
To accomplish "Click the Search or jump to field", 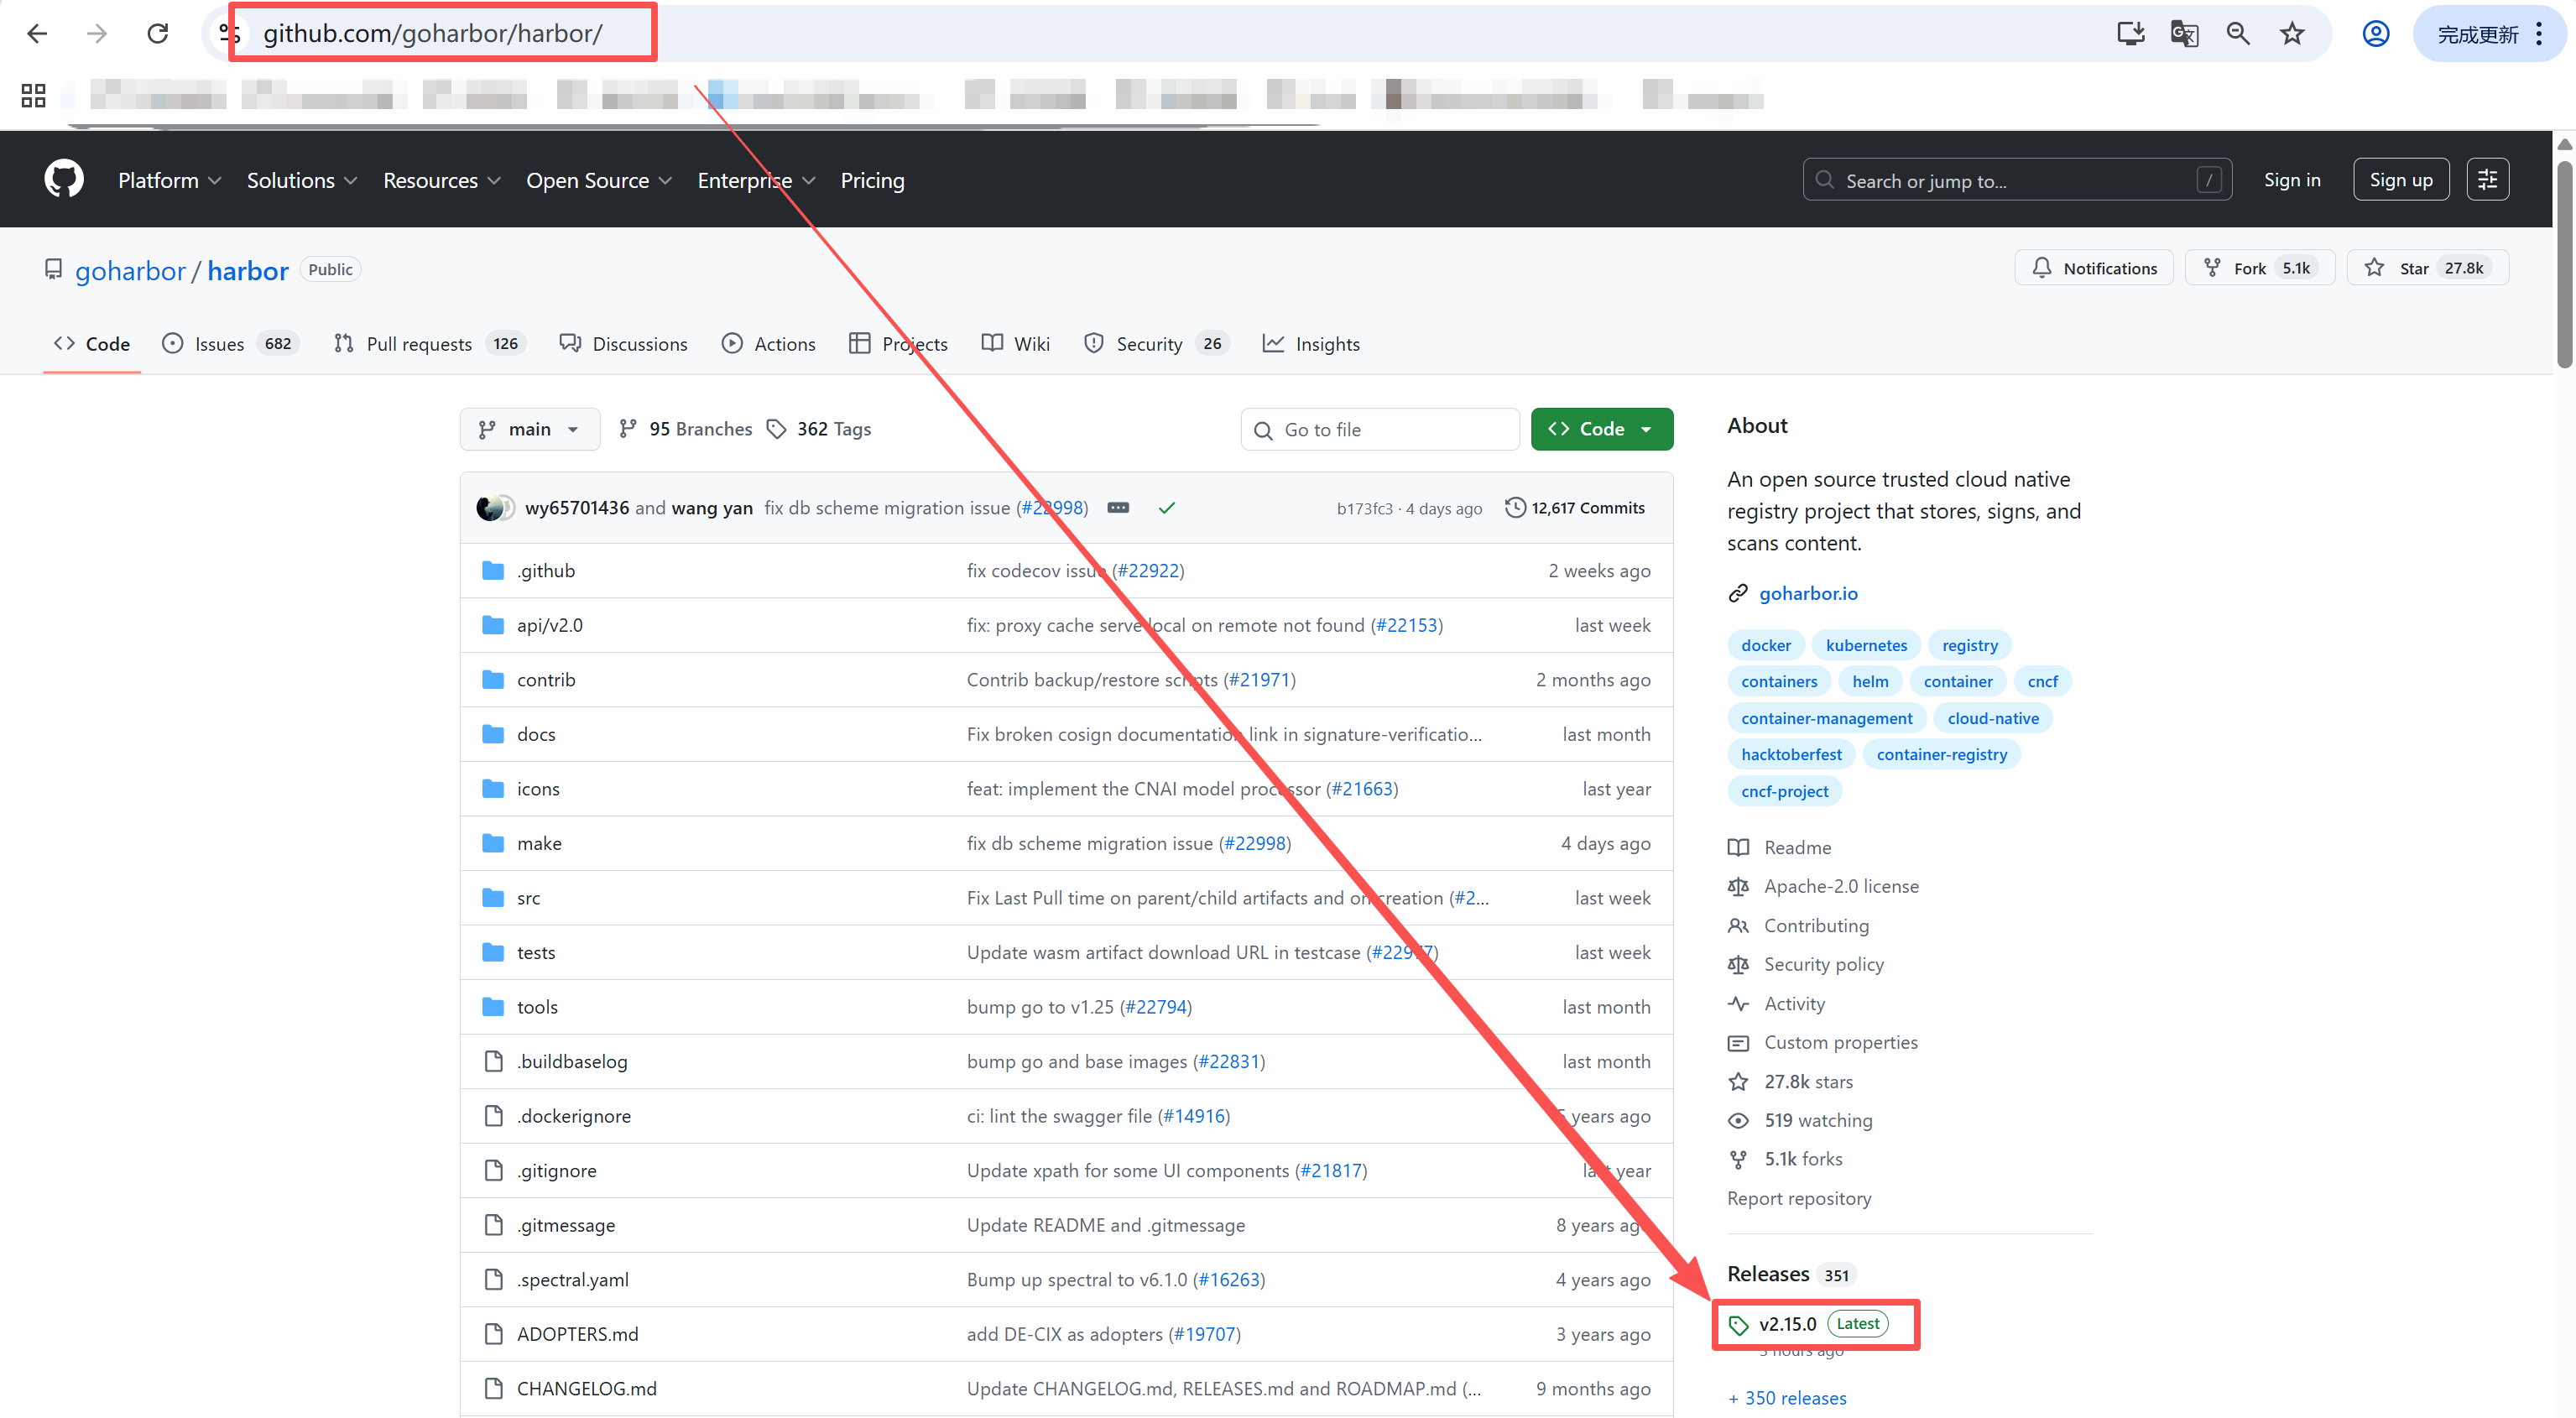I will 2017,180.
